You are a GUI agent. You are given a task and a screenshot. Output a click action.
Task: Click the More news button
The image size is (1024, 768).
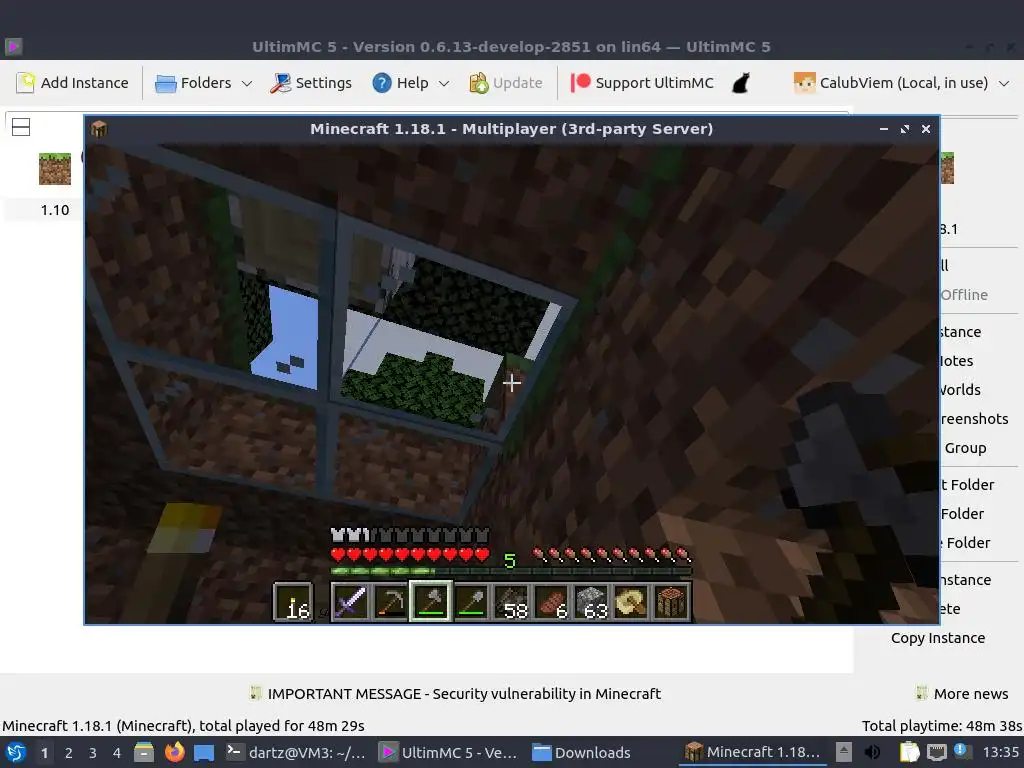(x=962, y=694)
